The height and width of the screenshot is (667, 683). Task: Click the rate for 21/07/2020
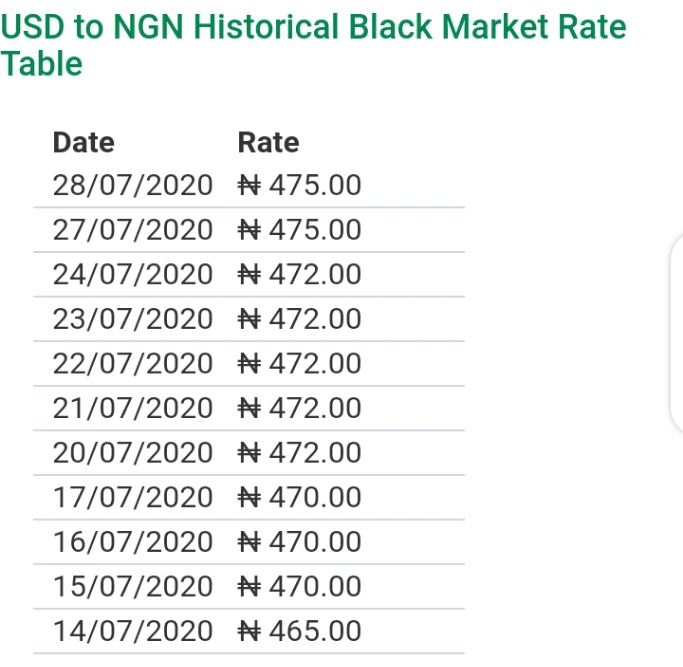(300, 408)
